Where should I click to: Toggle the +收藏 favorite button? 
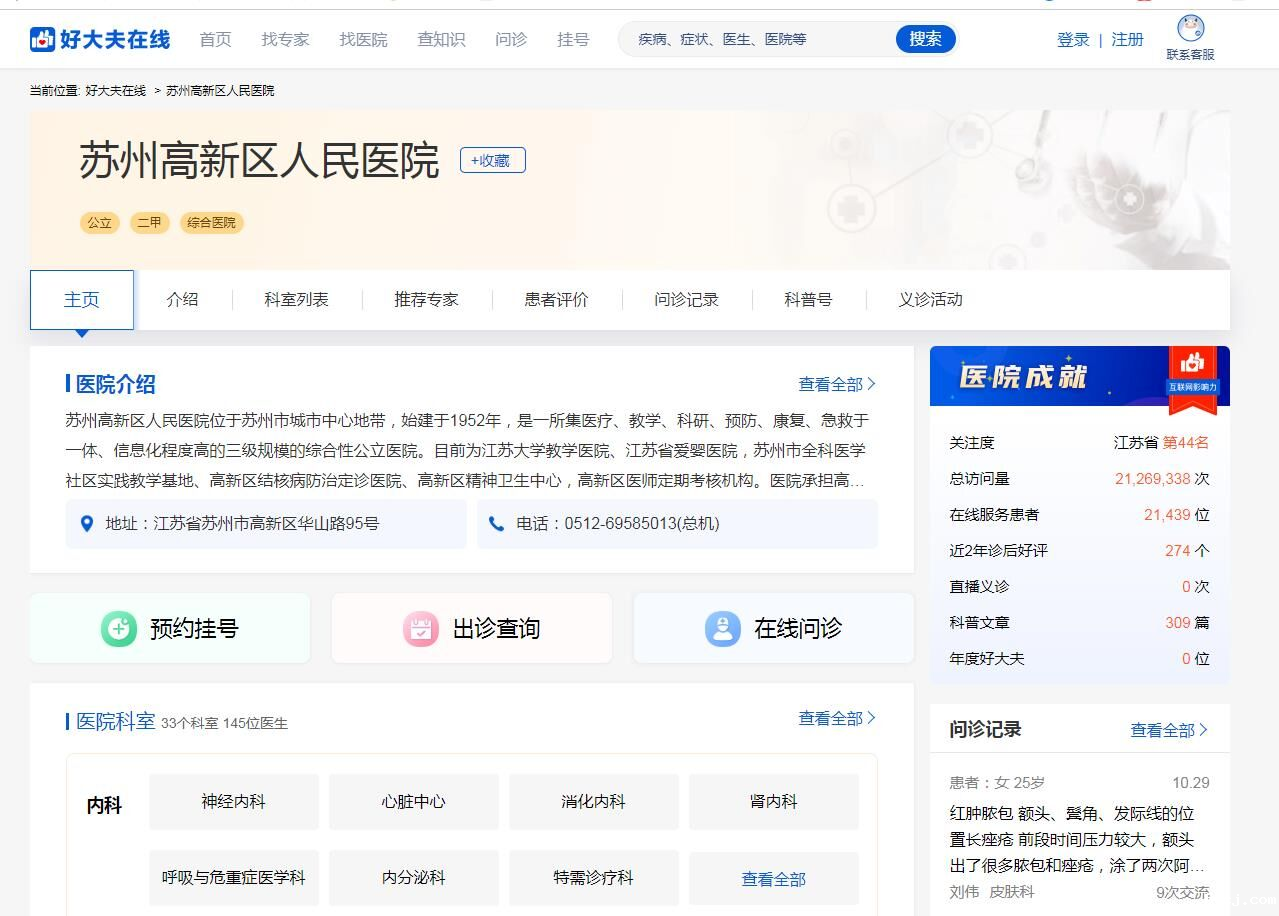492,160
